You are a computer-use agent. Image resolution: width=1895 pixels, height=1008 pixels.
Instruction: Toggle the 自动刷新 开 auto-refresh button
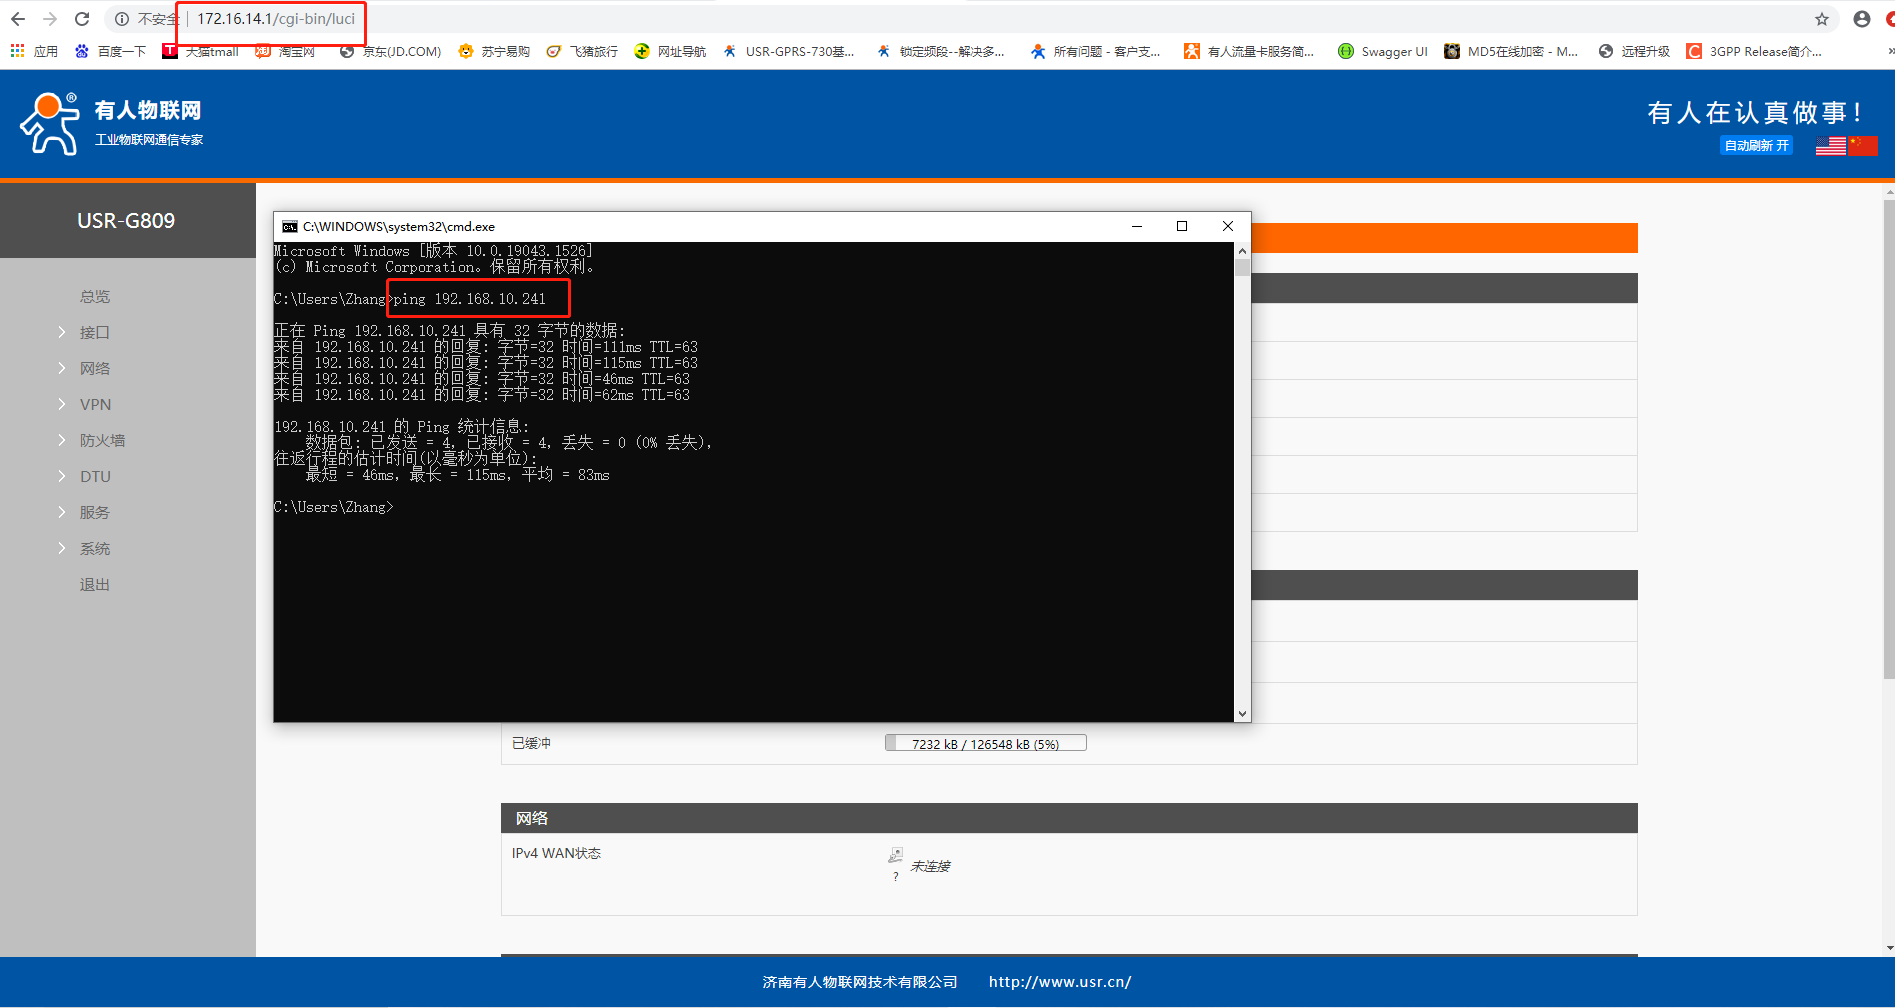pos(1756,146)
